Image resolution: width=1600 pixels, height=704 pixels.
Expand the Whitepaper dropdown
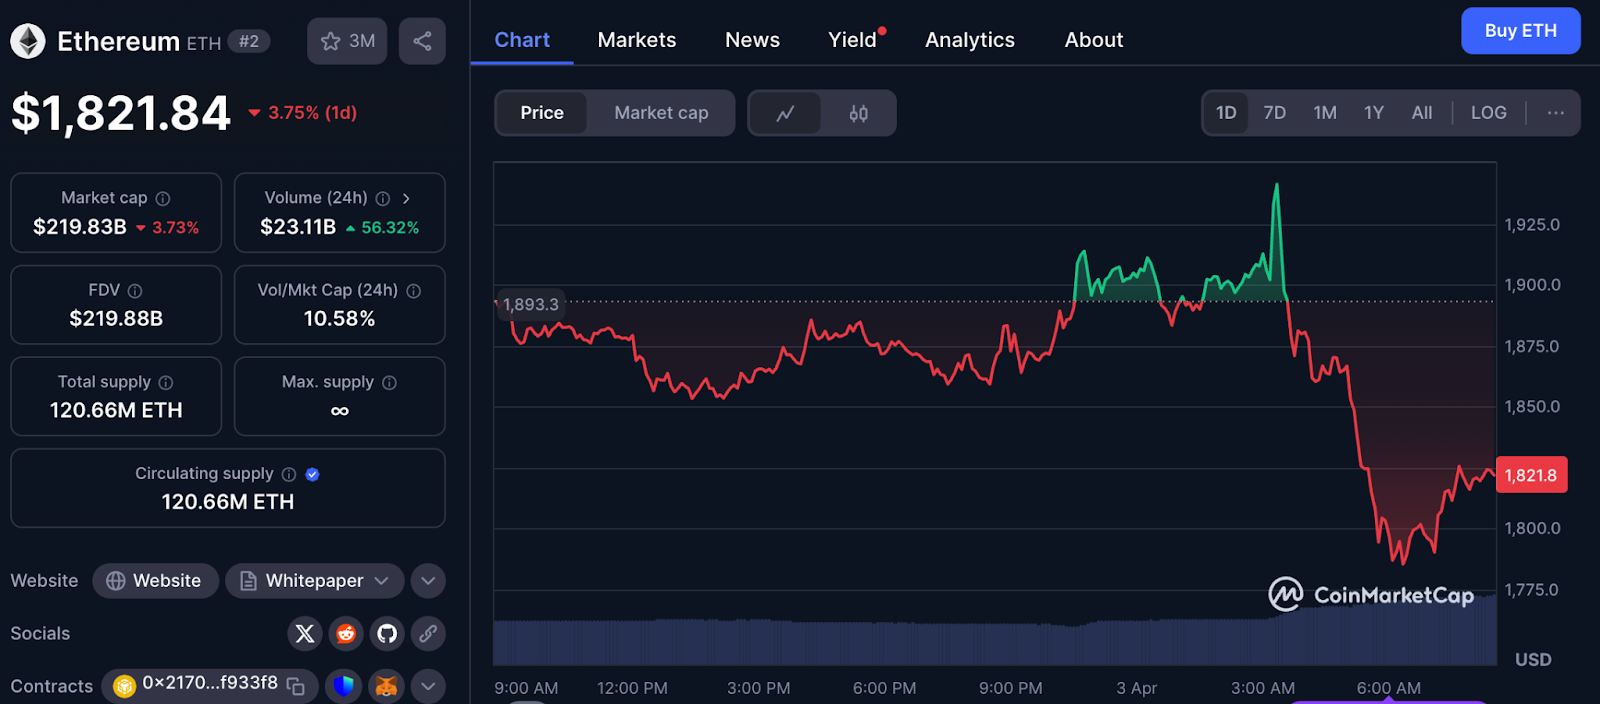tap(381, 581)
